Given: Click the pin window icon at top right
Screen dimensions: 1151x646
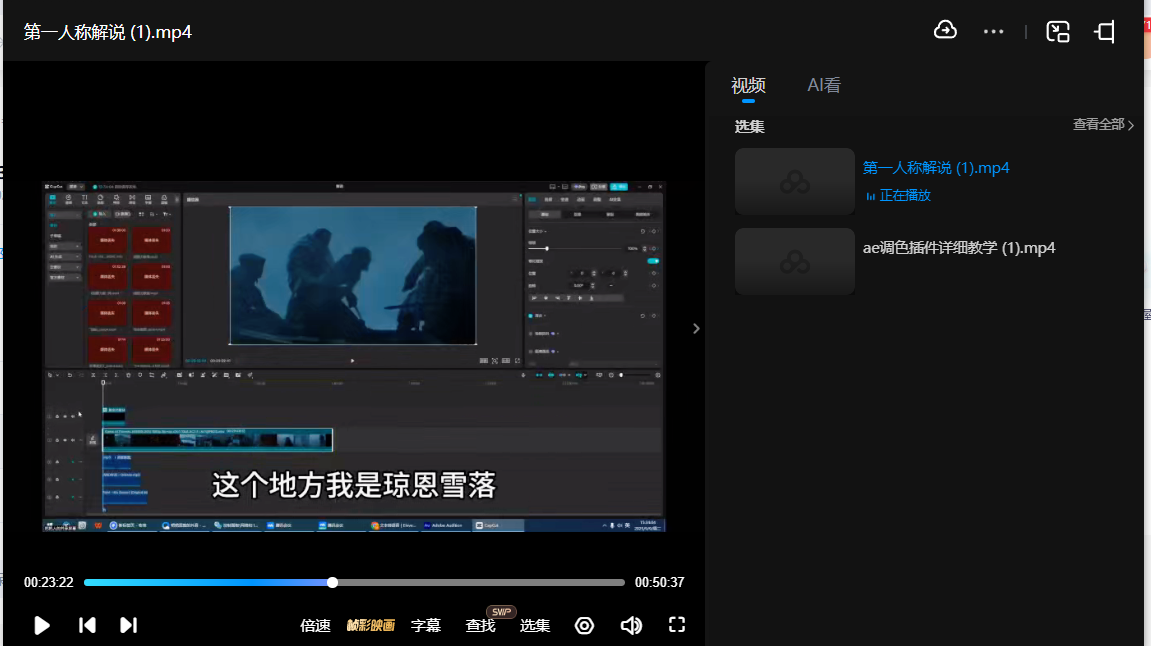Looking at the screenshot, I should (1105, 32).
